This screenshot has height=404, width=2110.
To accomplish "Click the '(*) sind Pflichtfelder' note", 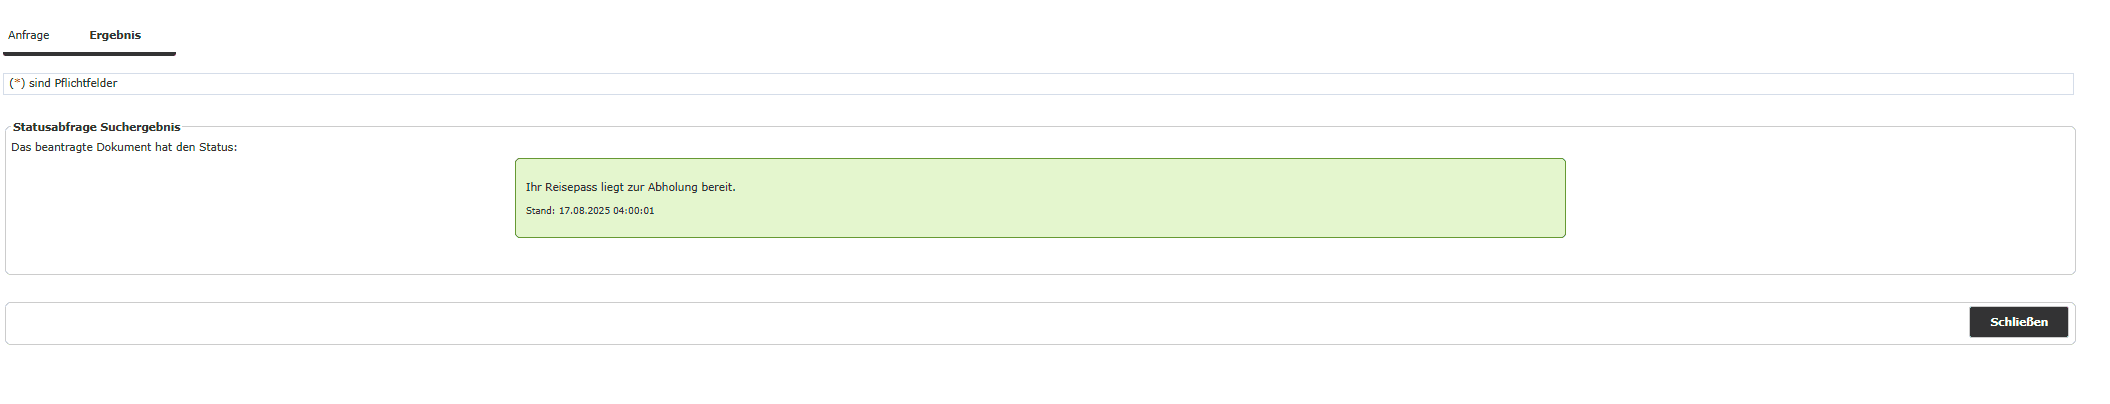I will (63, 83).
